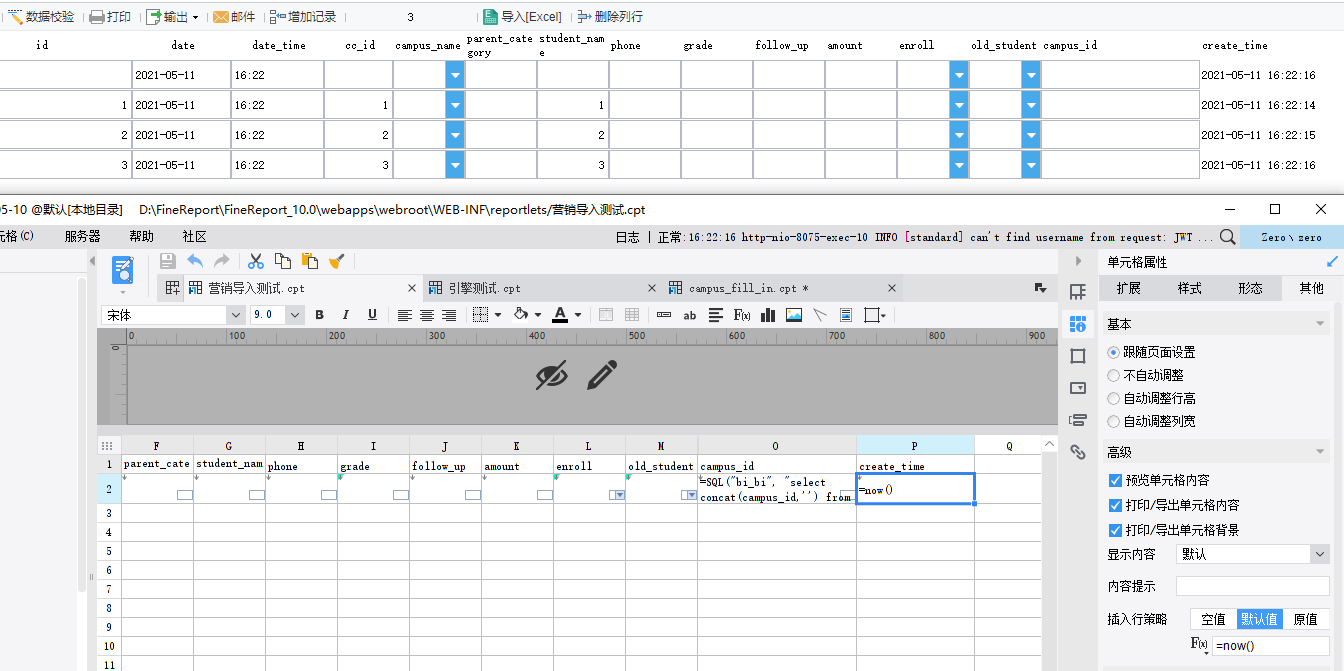
Task: Select the 不自动调整 radio option
Action: tap(1152, 375)
